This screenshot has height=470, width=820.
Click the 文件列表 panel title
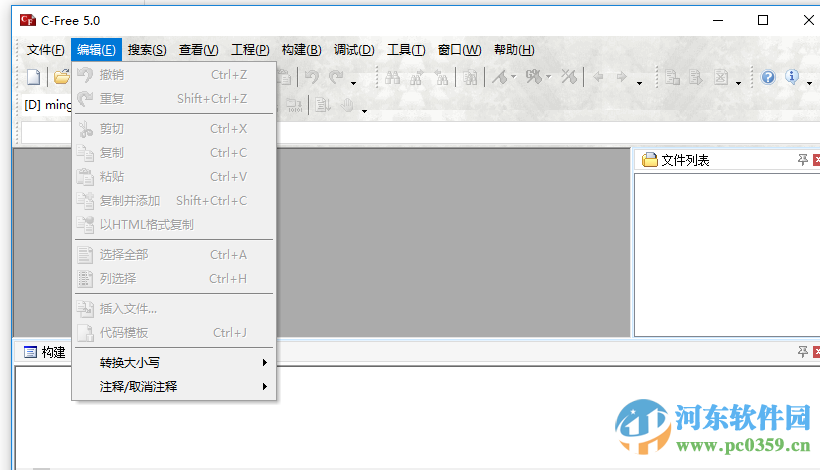685,160
